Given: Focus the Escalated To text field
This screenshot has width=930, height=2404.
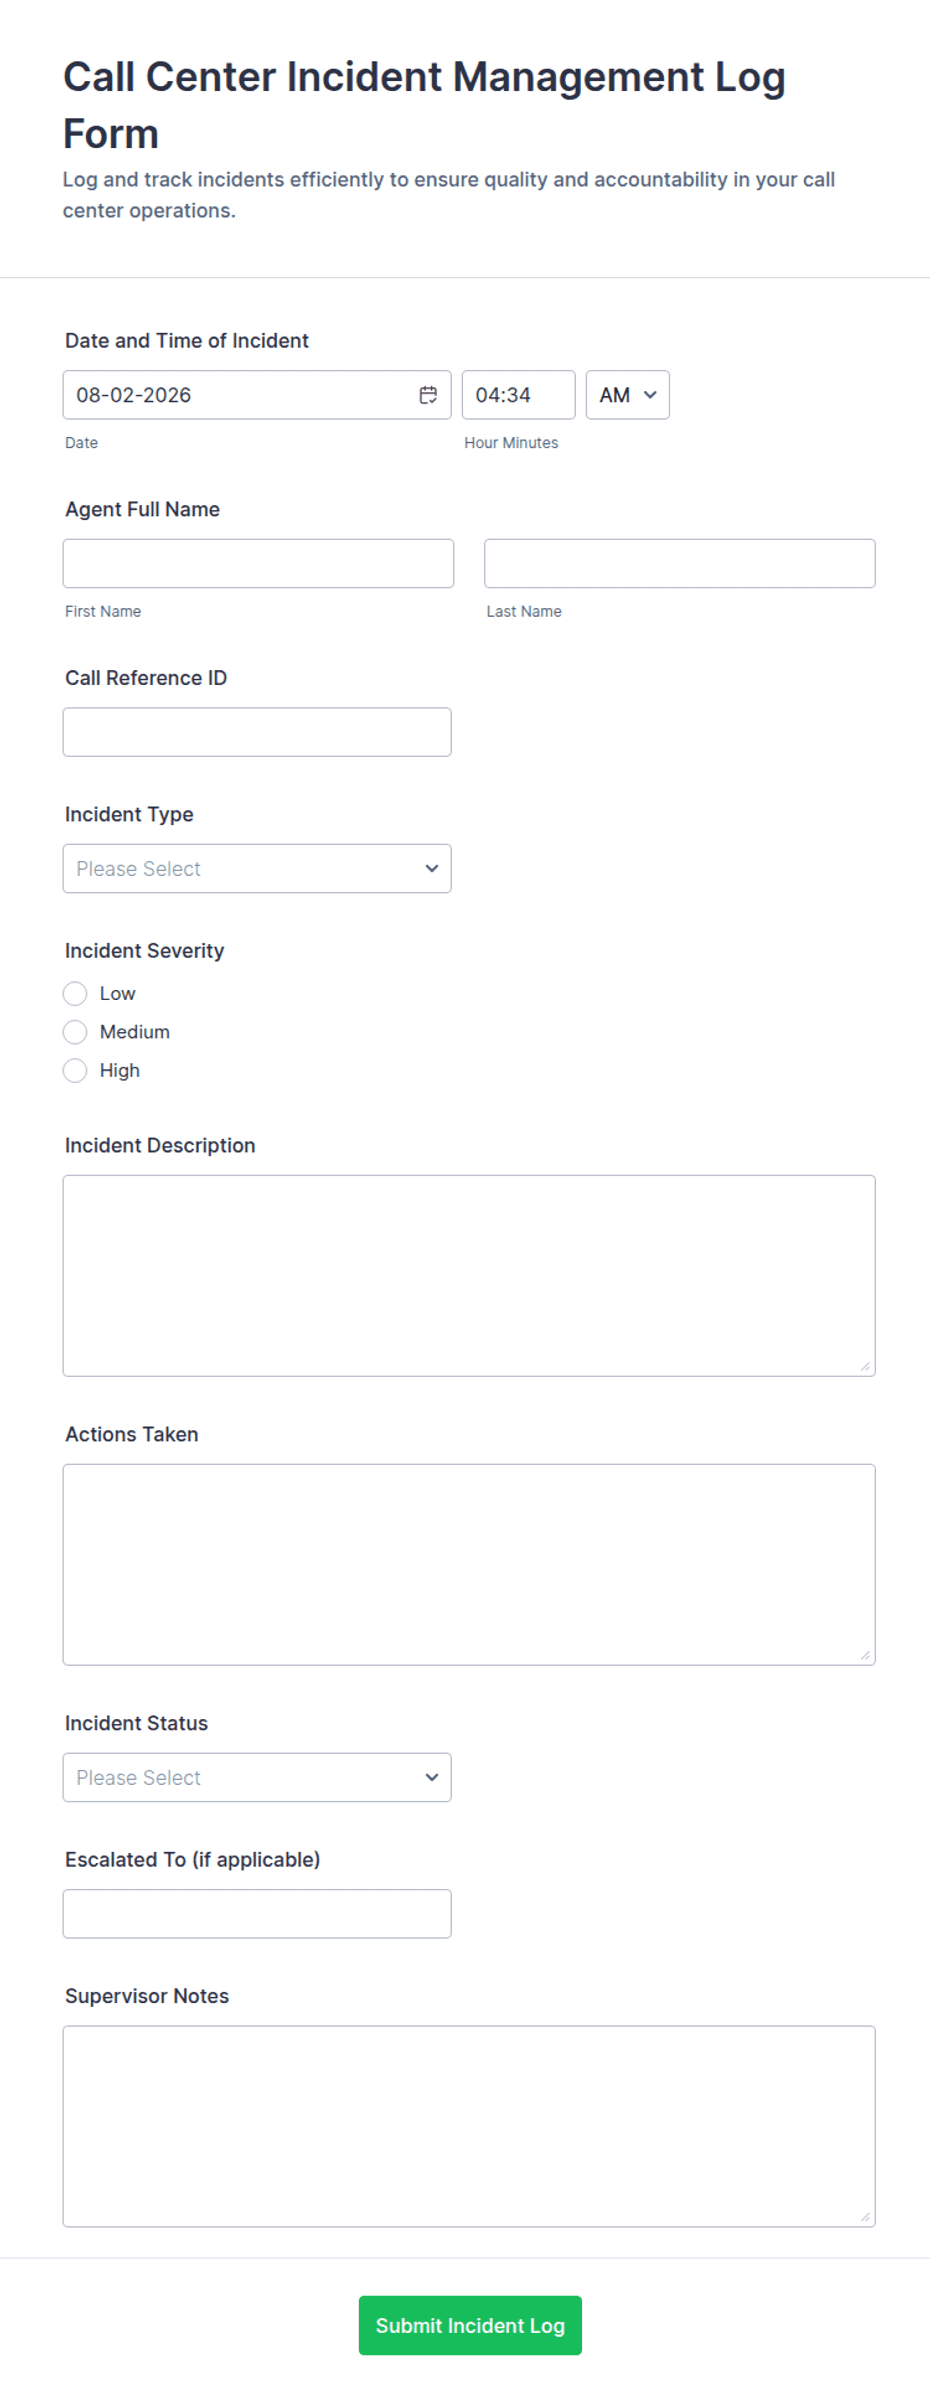Looking at the screenshot, I should [x=257, y=1913].
